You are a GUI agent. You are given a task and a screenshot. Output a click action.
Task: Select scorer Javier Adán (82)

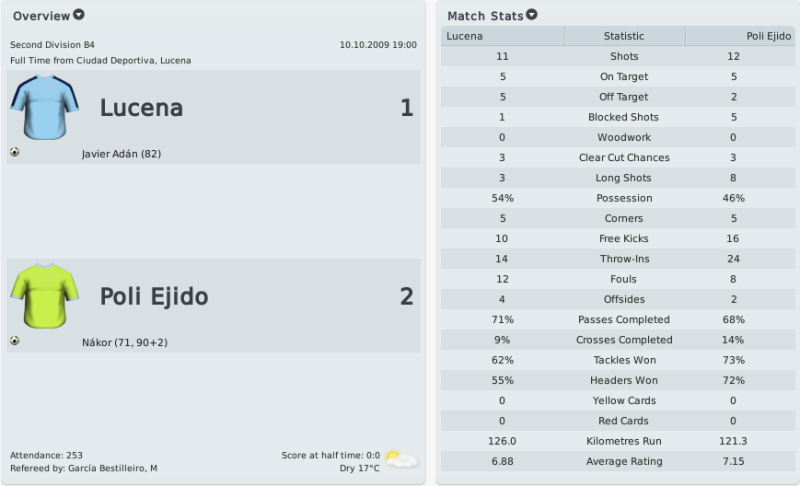121,154
